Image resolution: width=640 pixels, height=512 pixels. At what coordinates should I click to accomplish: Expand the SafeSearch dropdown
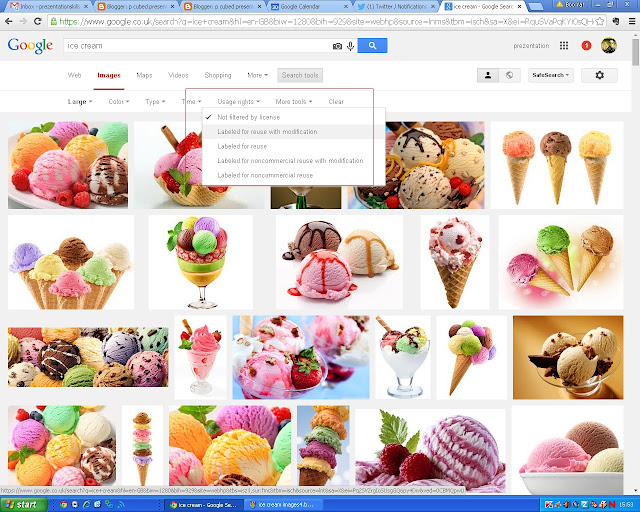coord(551,75)
